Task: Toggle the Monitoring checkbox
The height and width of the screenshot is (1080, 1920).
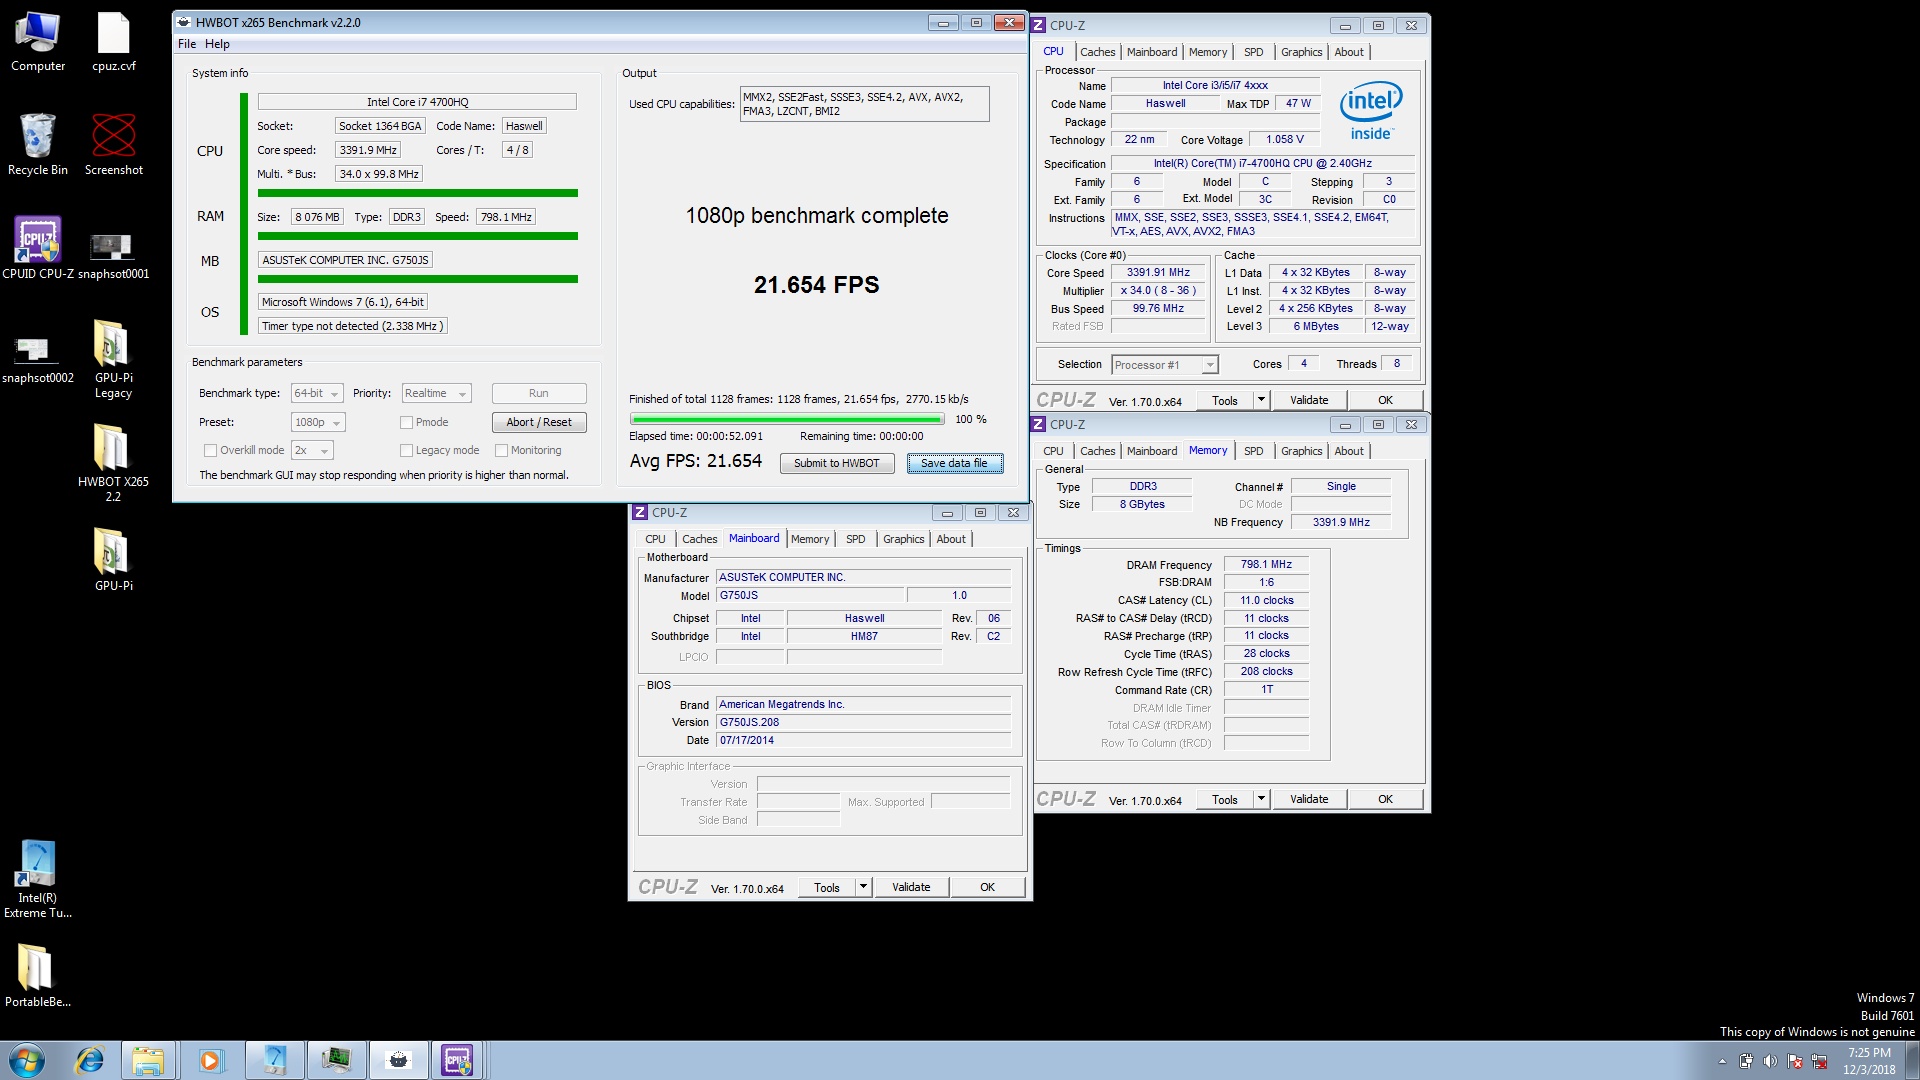Action: (x=501, y=450)
